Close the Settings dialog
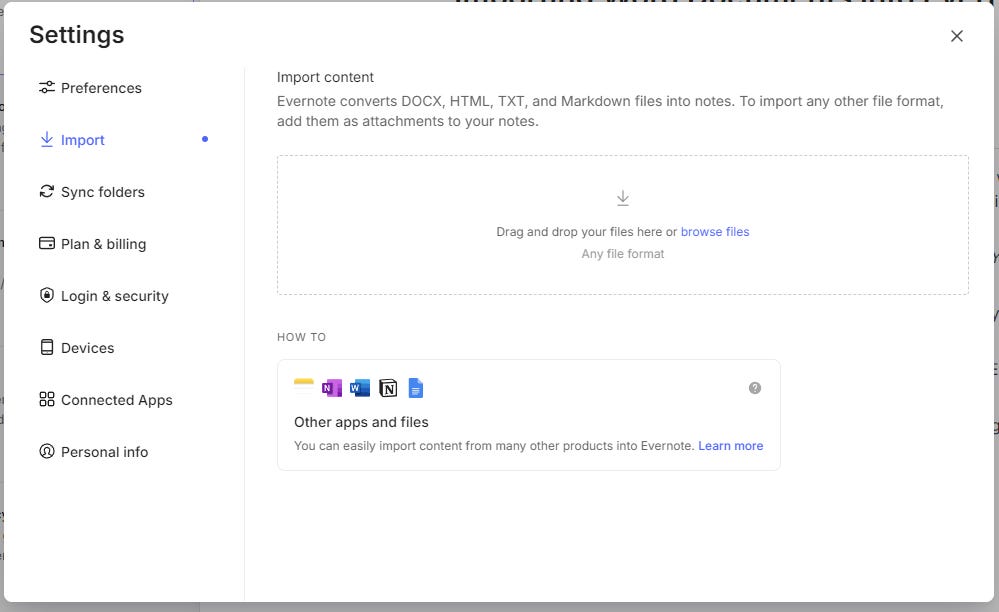The height and width of the screenshot is (612, 999). click(956, 36)
